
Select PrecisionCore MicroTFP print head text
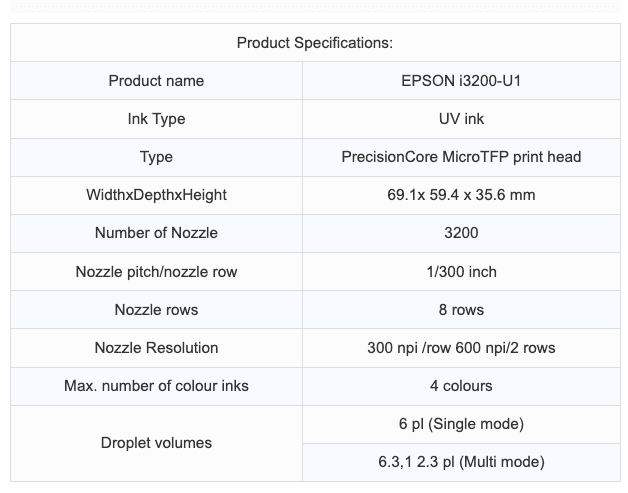click(460, 157)
